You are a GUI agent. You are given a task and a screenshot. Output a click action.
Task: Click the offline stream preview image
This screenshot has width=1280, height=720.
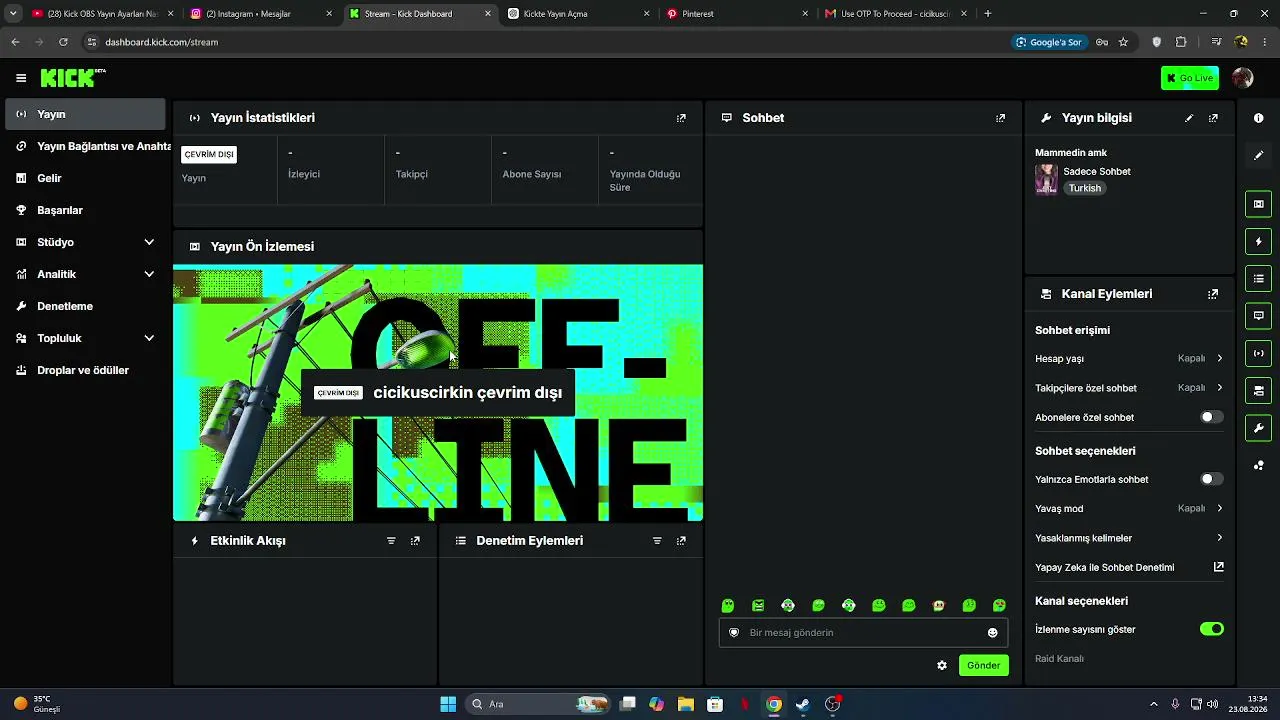coord(438,393)
